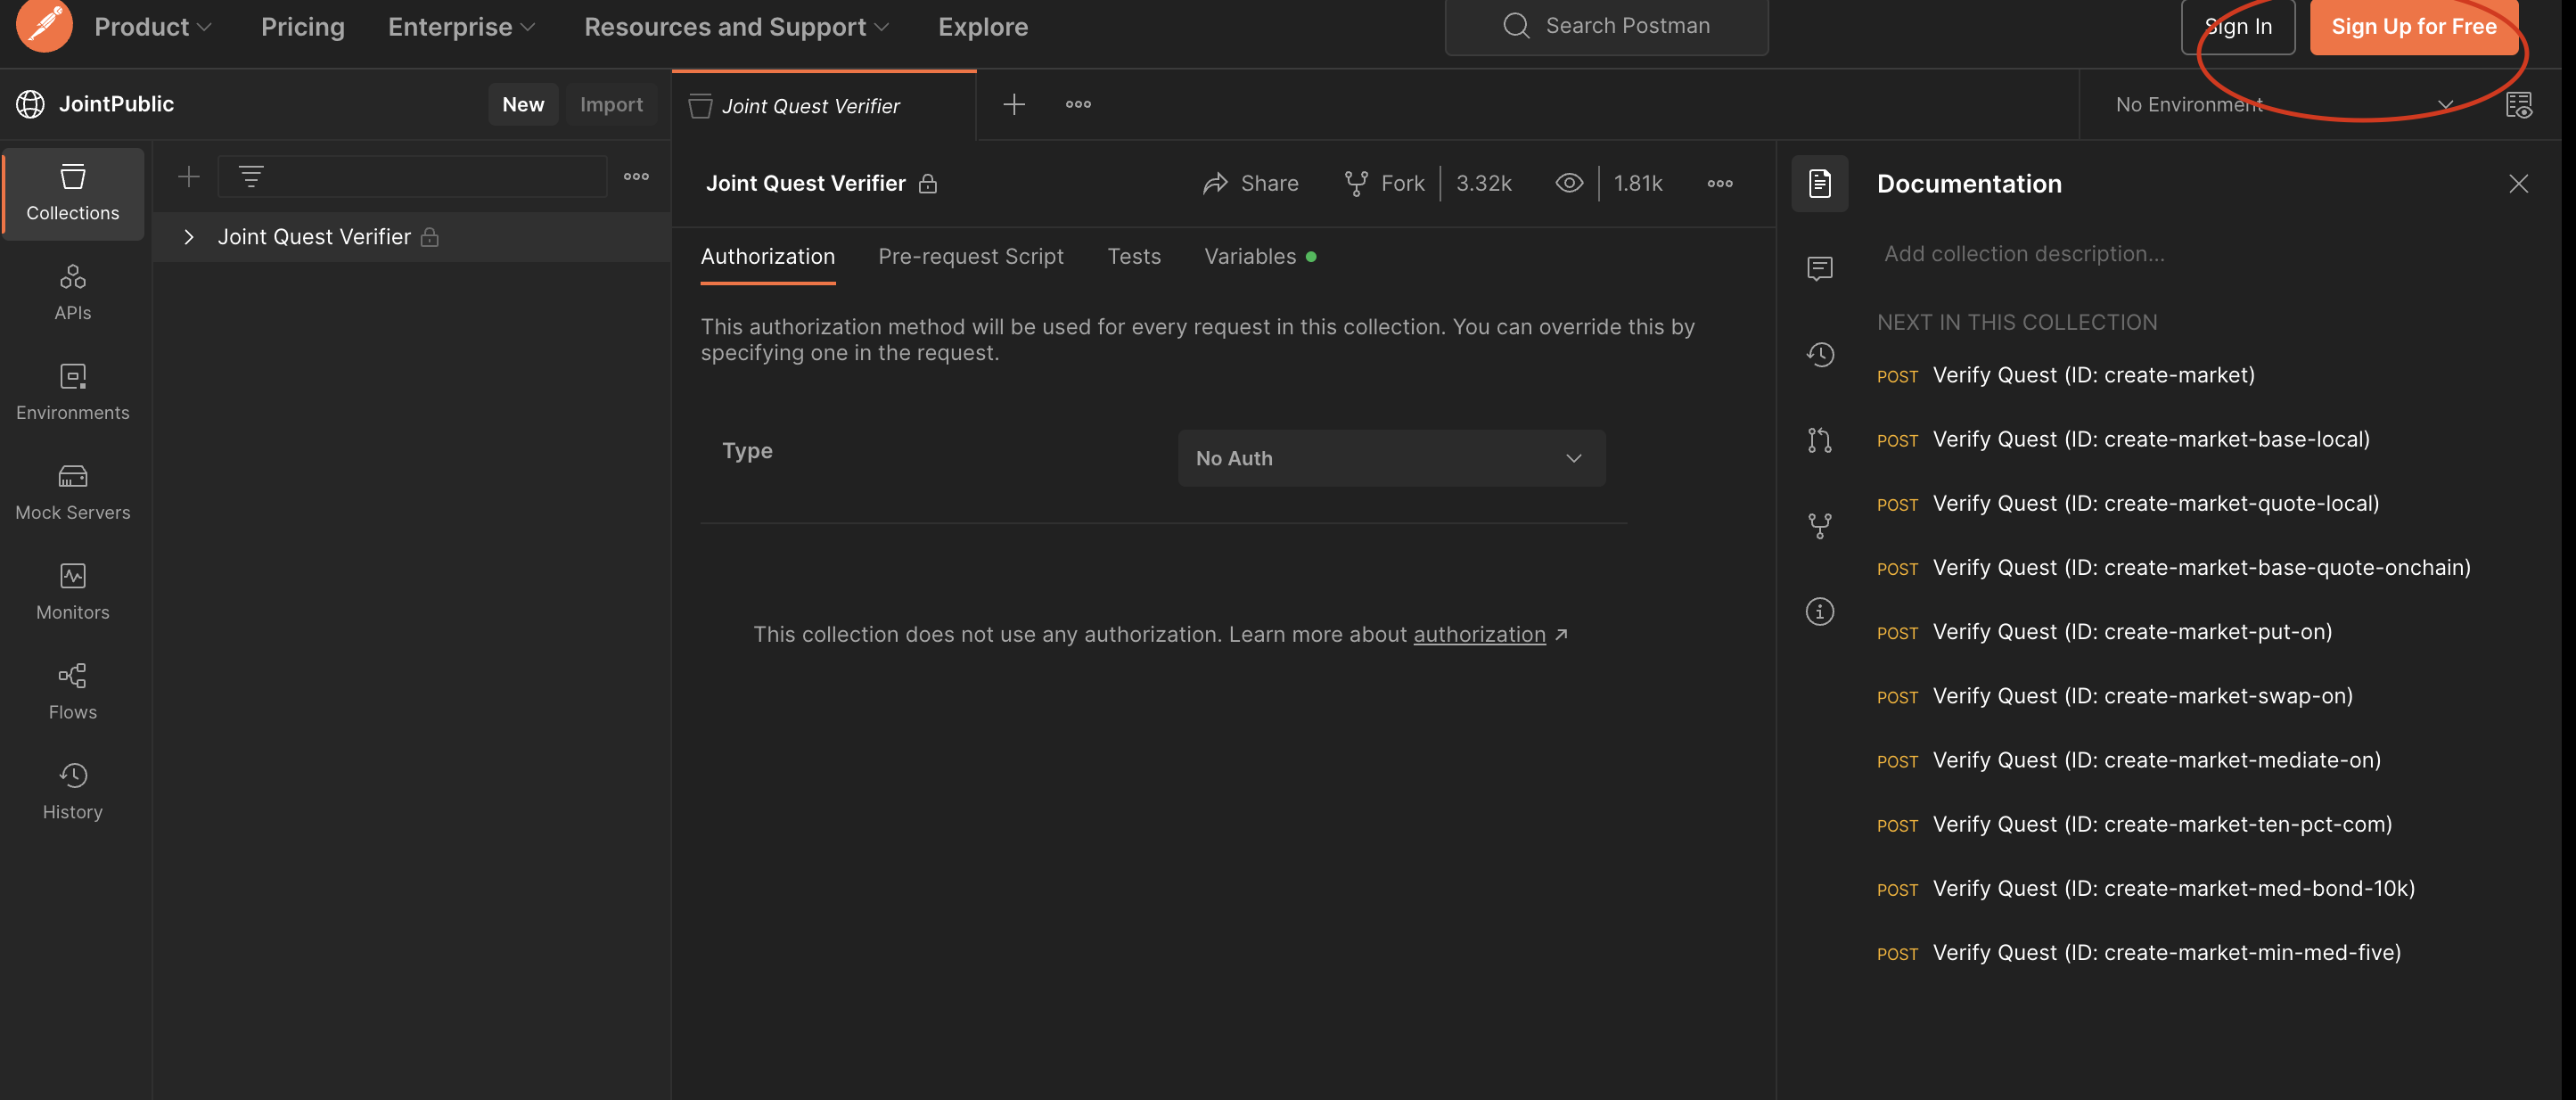Open the Flows sidebar section
This screenshot has width=2576, height=1100.
tap(72, 691)
